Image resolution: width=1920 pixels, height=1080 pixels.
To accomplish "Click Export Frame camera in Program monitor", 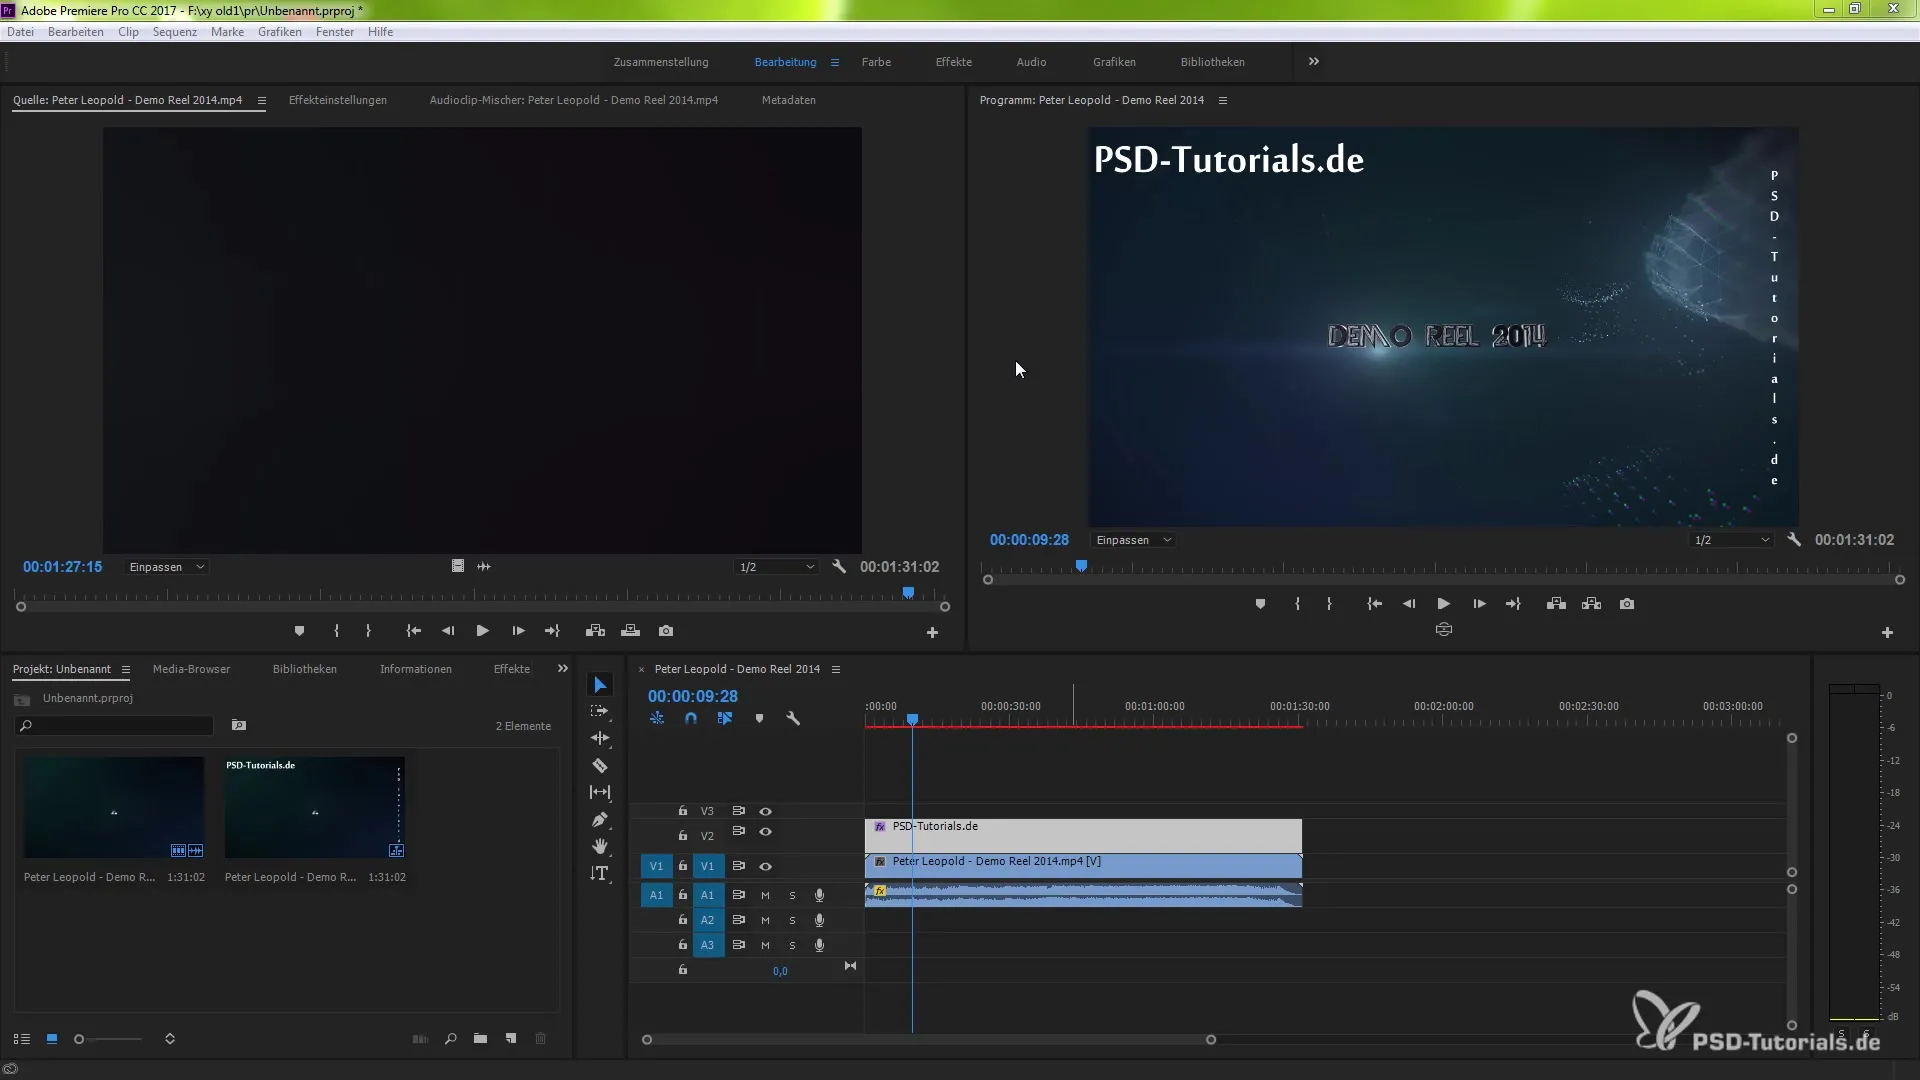I will [x=1627, y=604].
